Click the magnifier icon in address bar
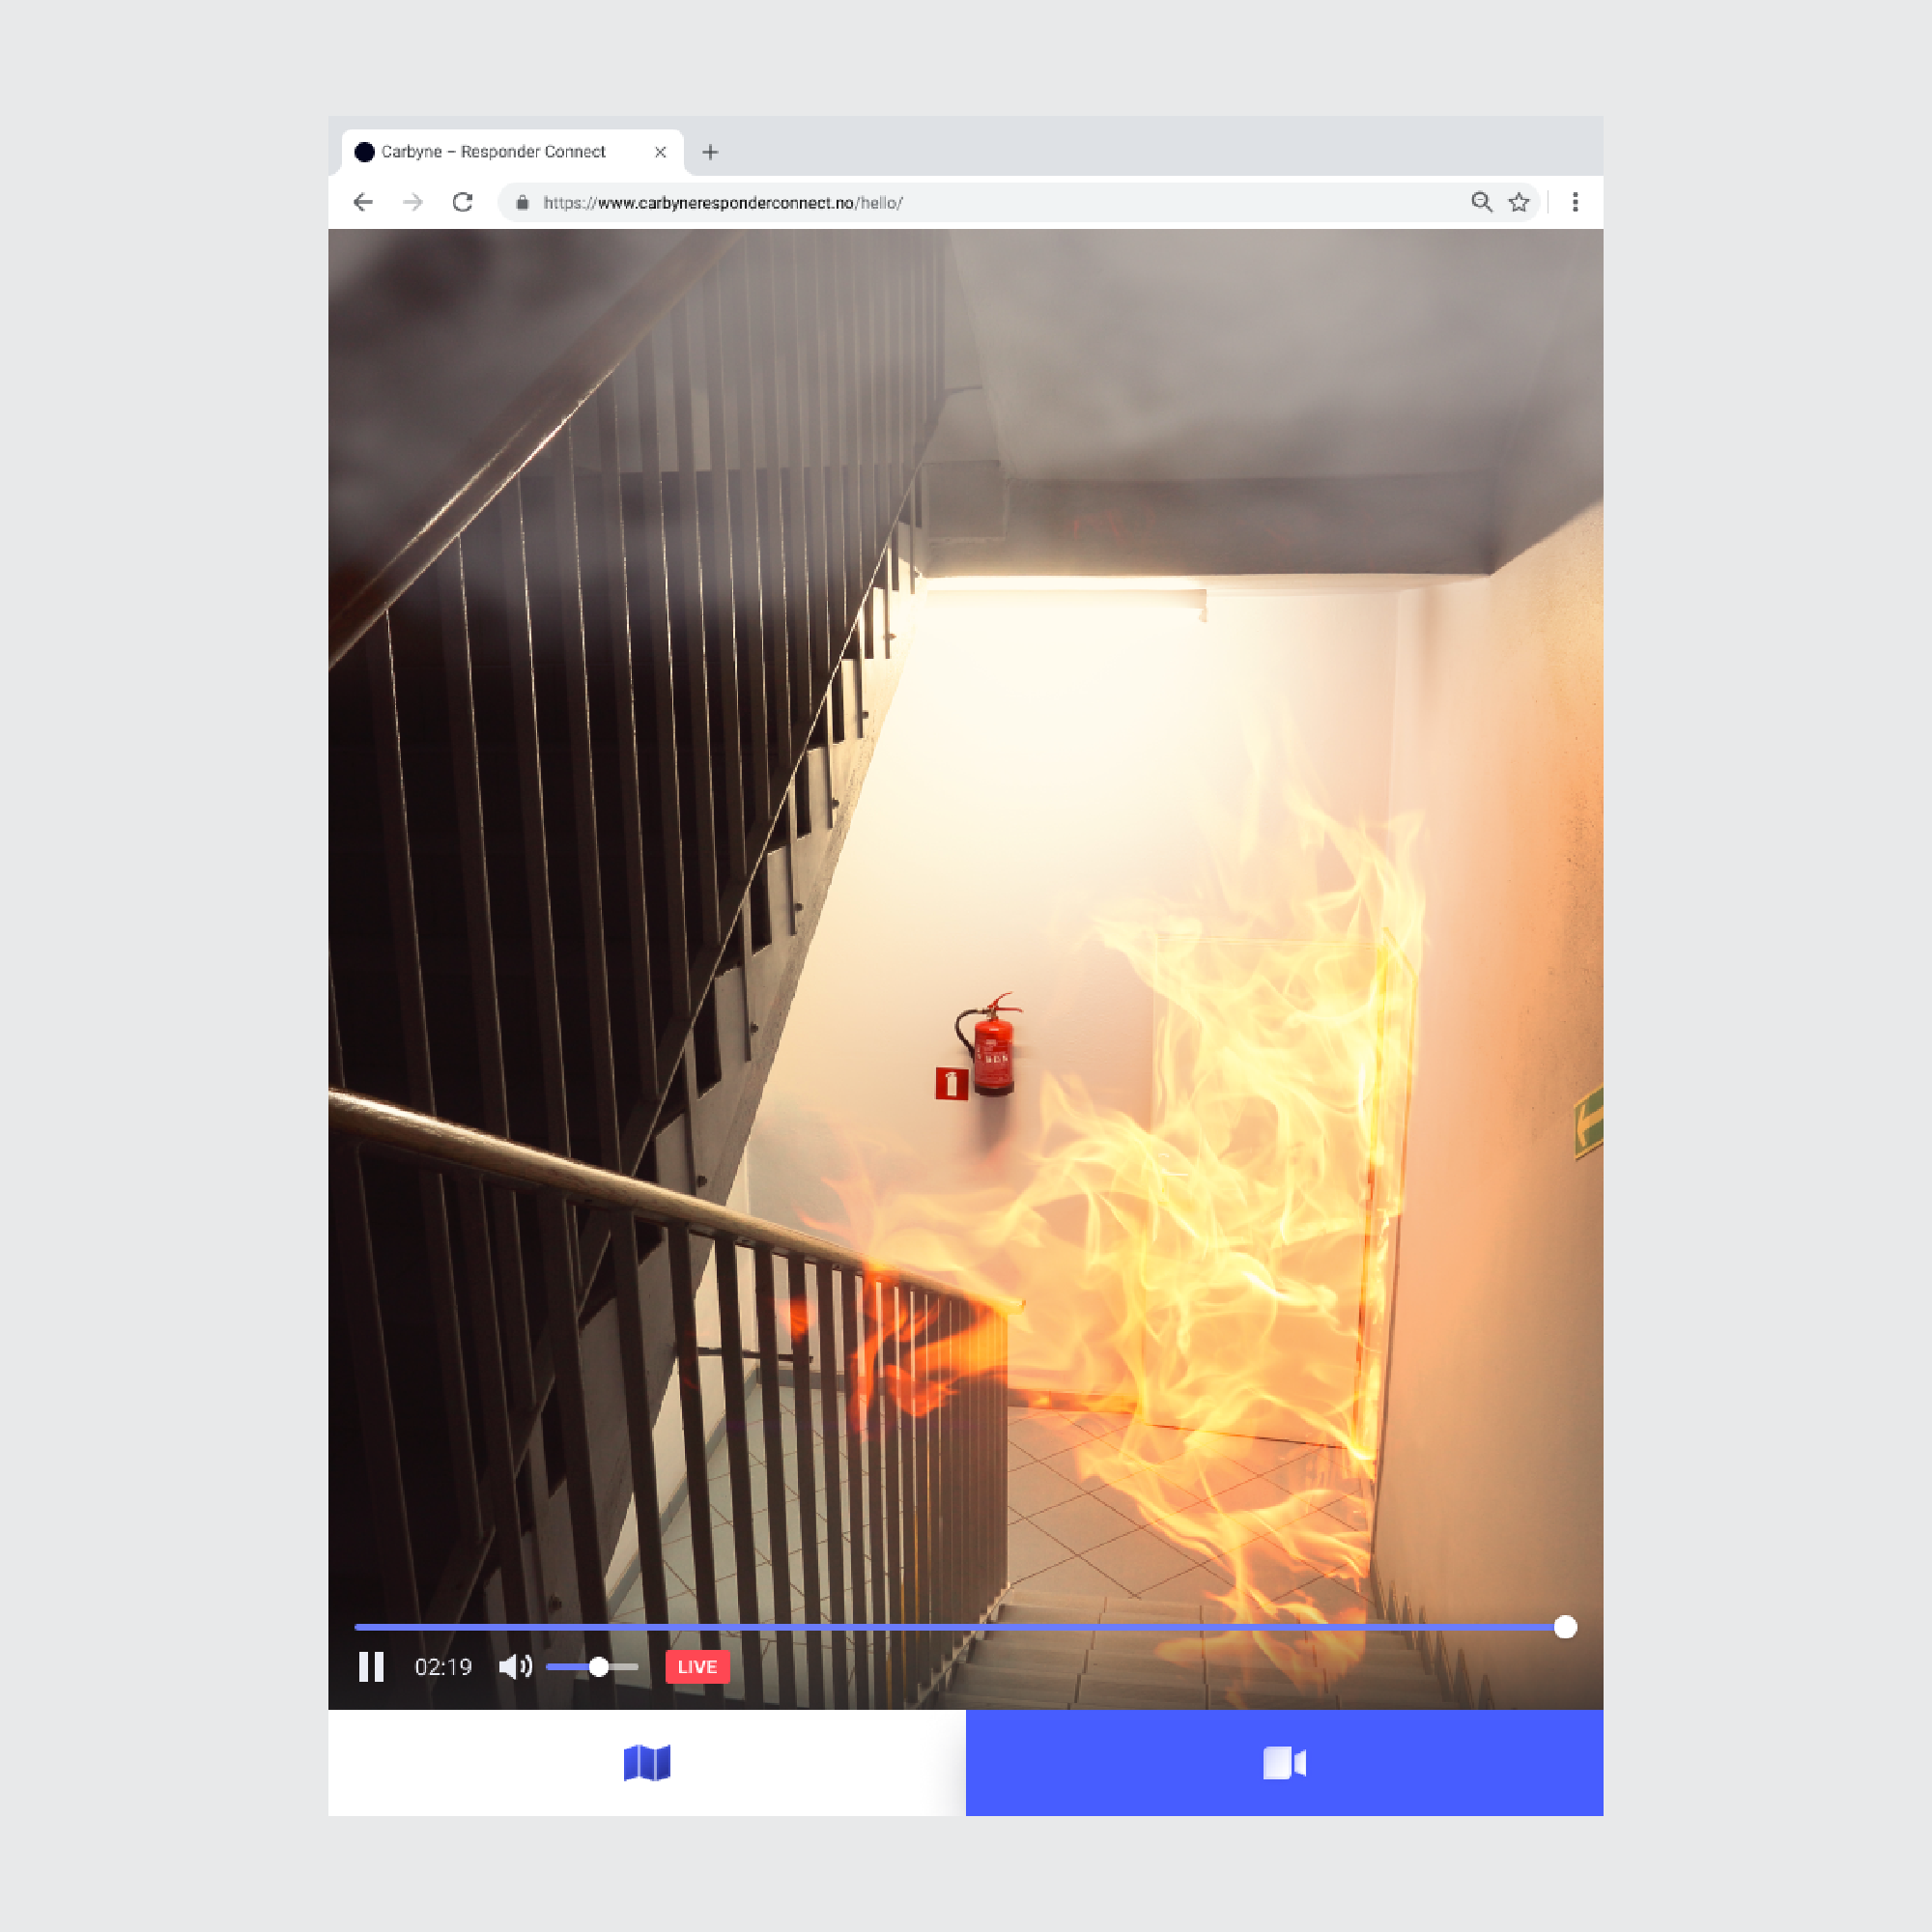Image resolution: width=1932 pixels, height=1932 pixels. 1481,202
